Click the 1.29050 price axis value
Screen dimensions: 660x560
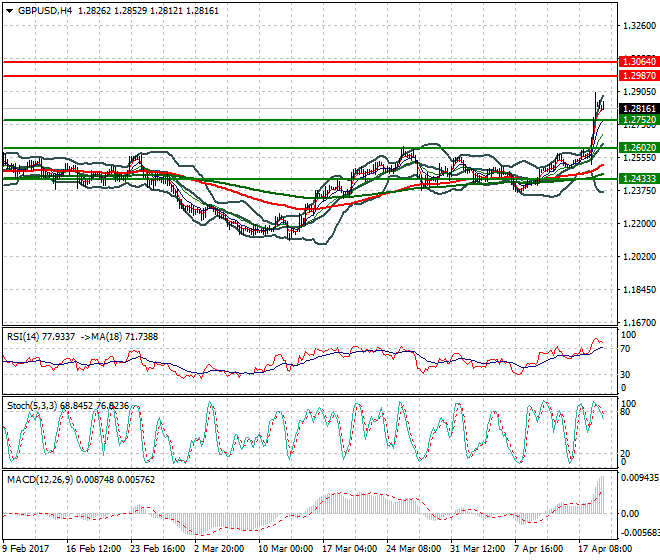click(639, 92)
